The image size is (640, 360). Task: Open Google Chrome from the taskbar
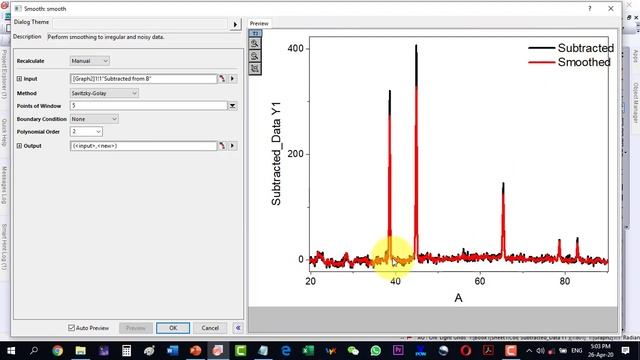coord(58,351)
